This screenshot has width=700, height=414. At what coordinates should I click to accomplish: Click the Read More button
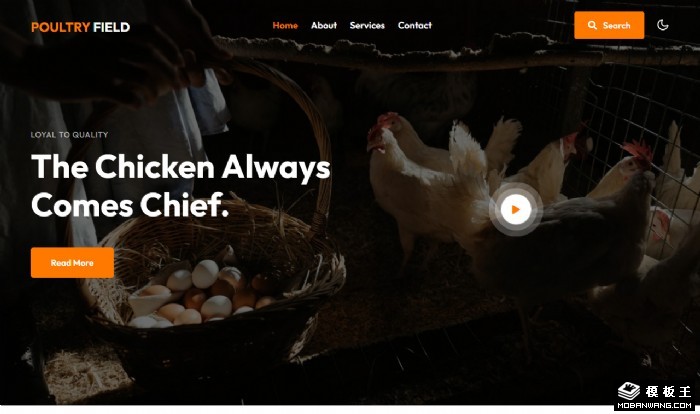pyautogui.click(x=72, y=263)
